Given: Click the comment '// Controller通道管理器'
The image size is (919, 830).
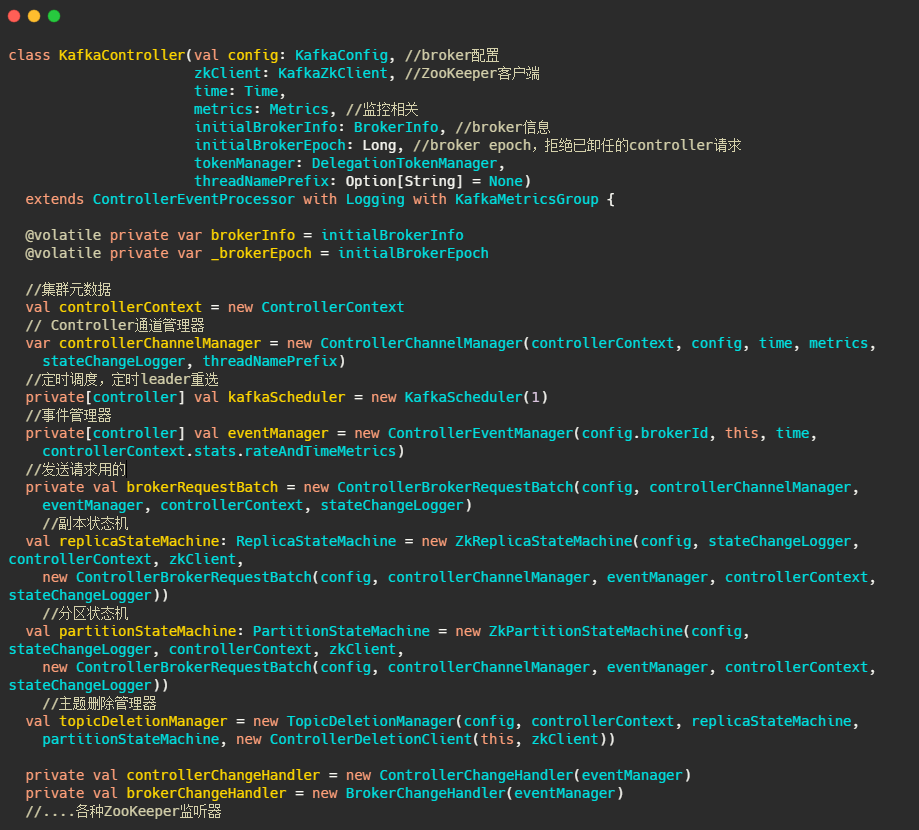Looking at the screenshot, I should click(115, 325).
